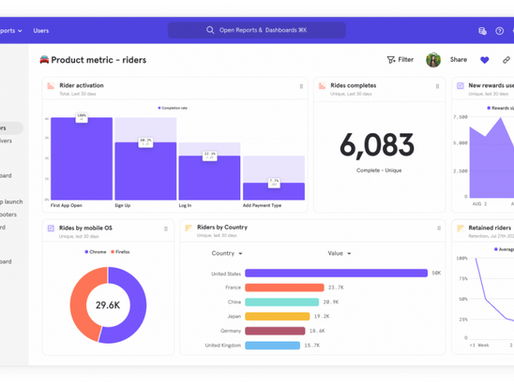
Task: Click the 15.7K United Kingdom value
Action: click(312, 345)
